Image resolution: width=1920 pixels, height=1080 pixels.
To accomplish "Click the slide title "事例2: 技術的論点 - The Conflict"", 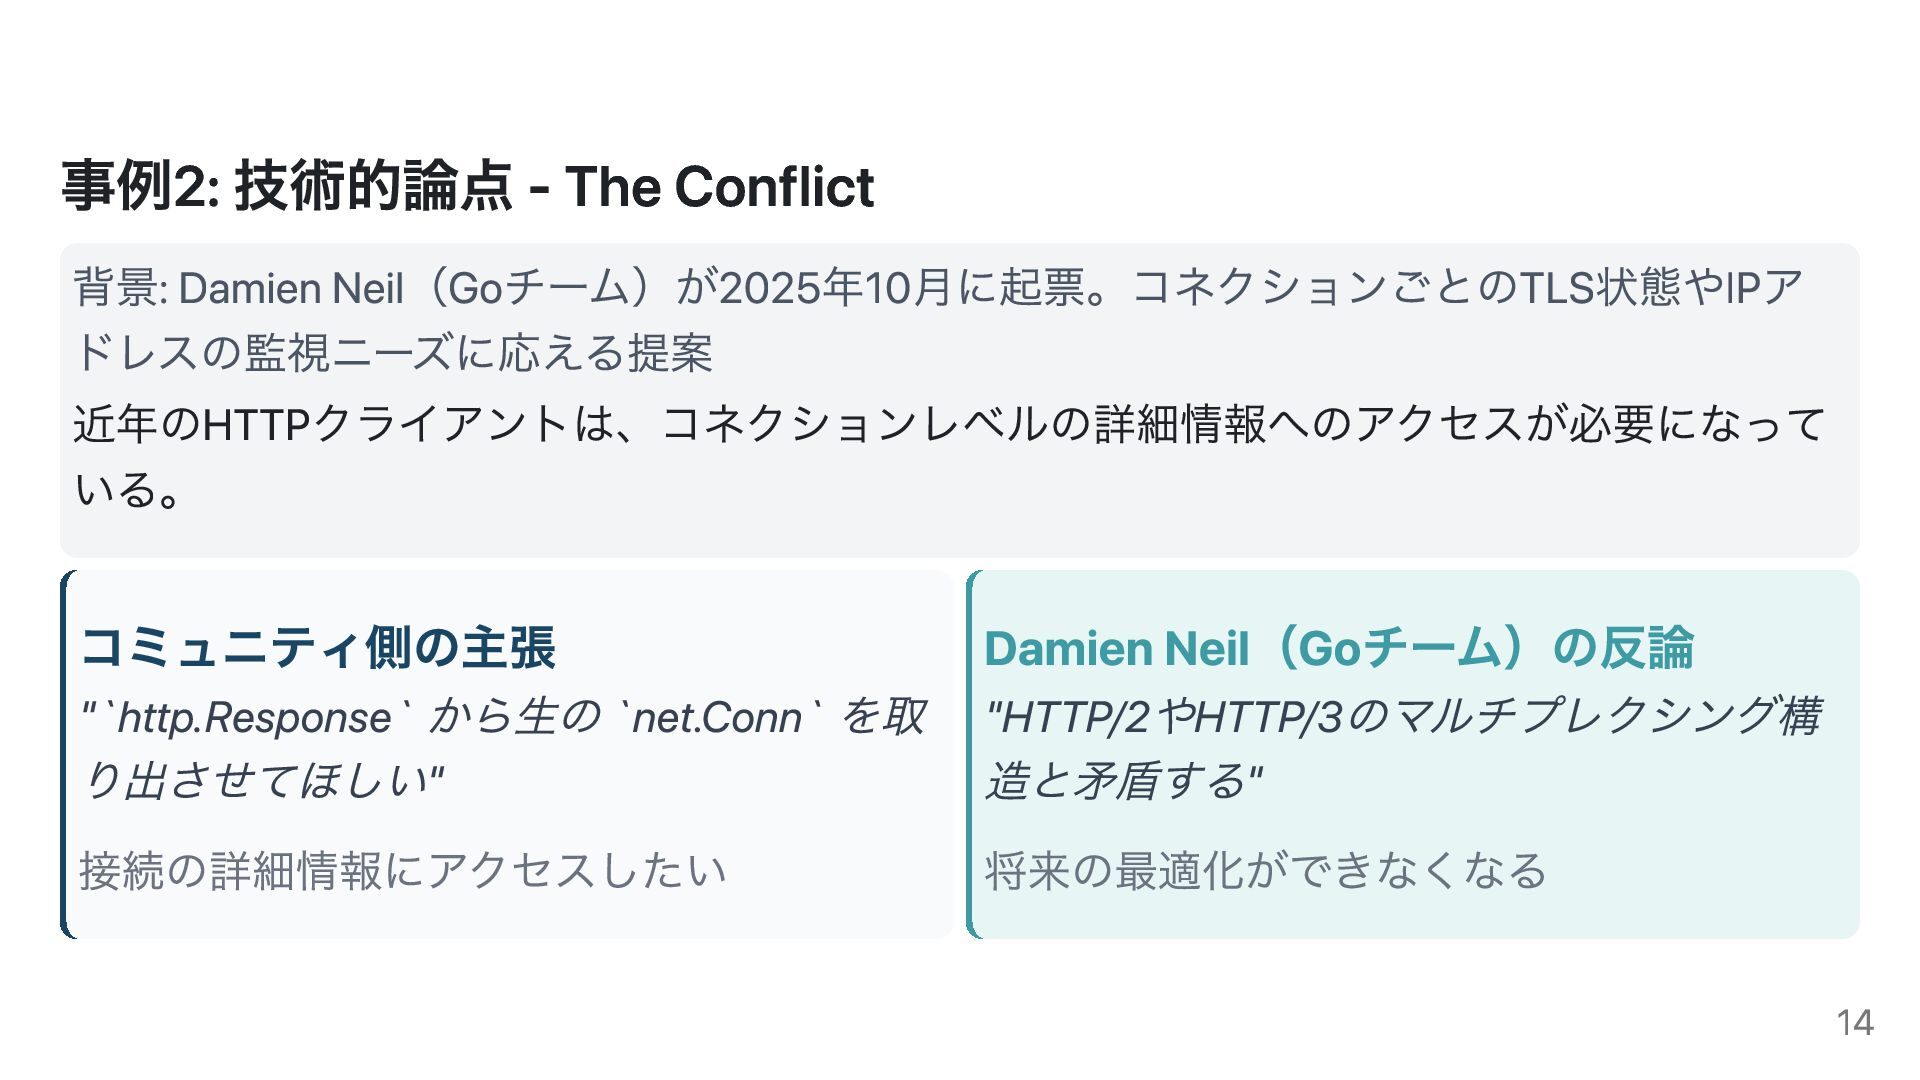I will (x=467, y=187).
